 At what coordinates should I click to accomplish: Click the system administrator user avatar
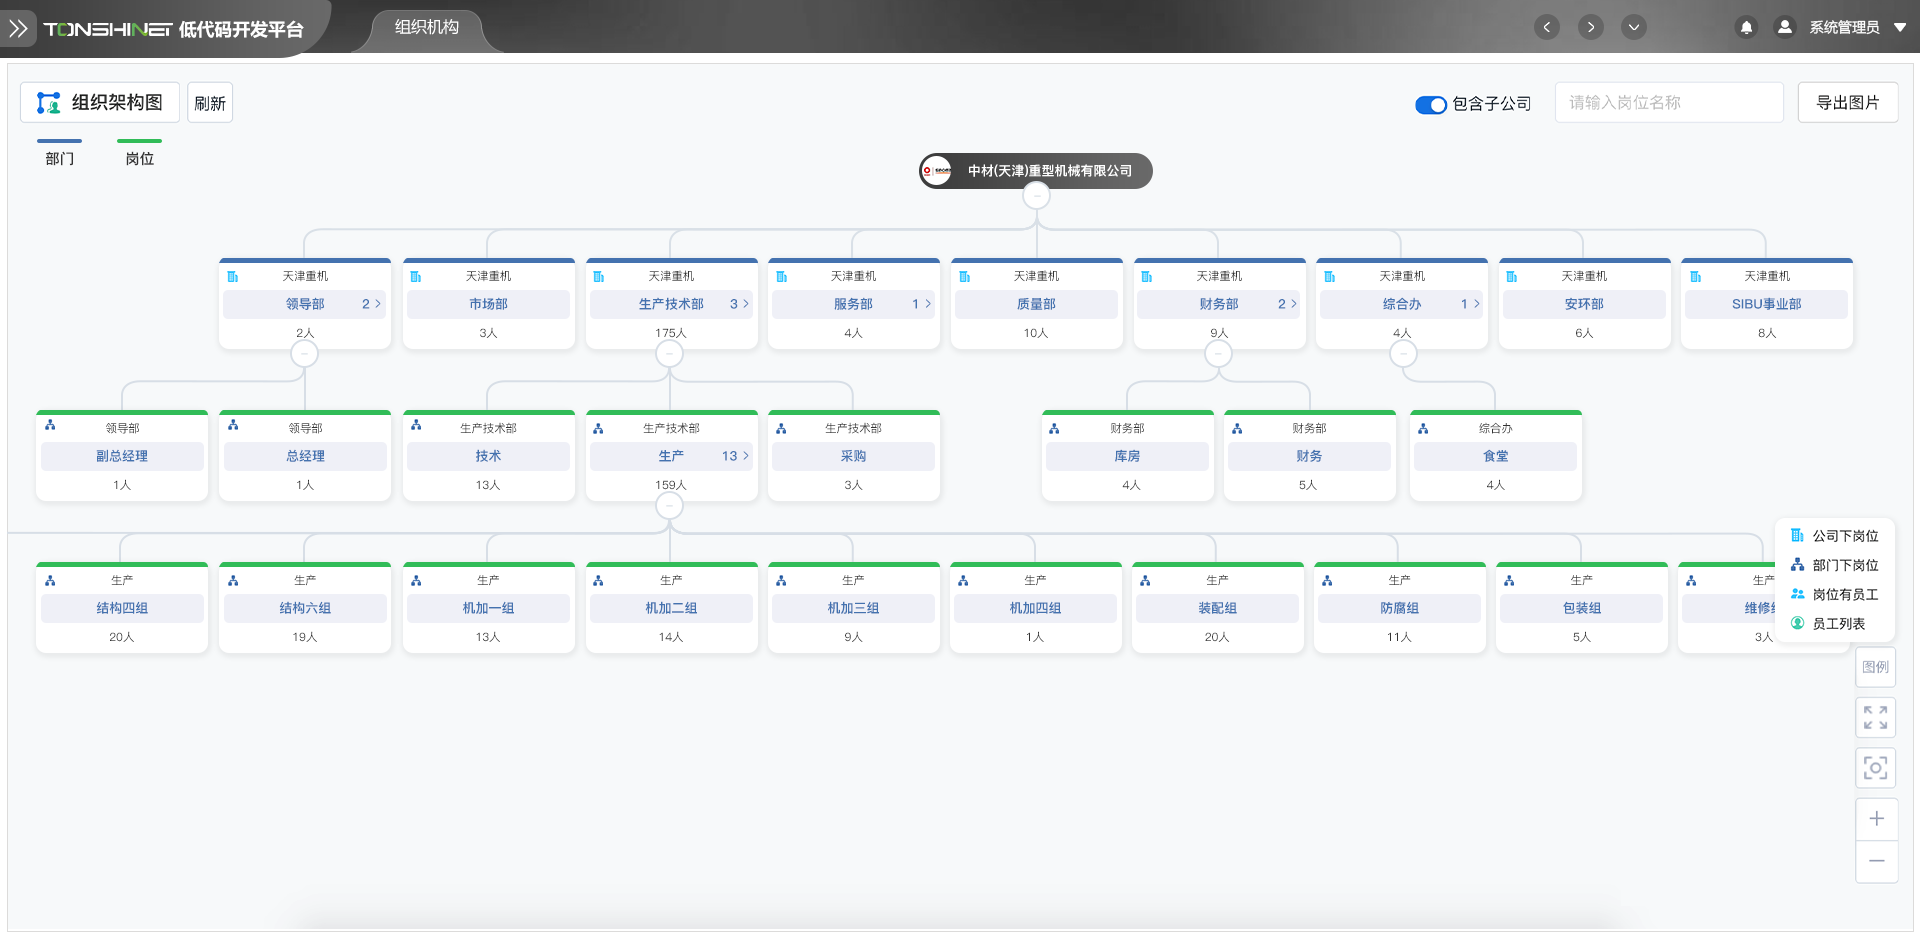pyautogui.click(x=1784, y=27)
